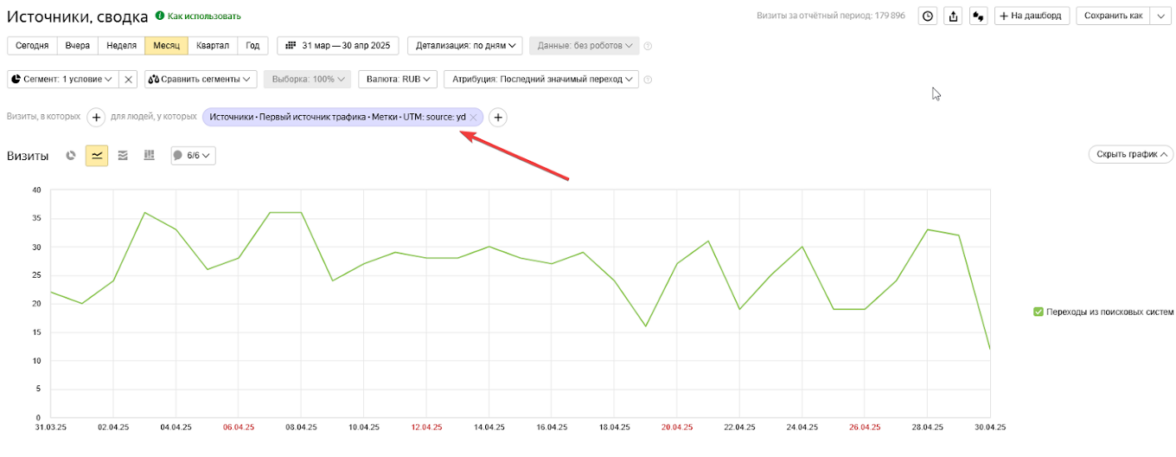1176x457 pixels.
Task: Remove the UTM source yd filter
Action: pyautogui.click(x=473, y=118)
